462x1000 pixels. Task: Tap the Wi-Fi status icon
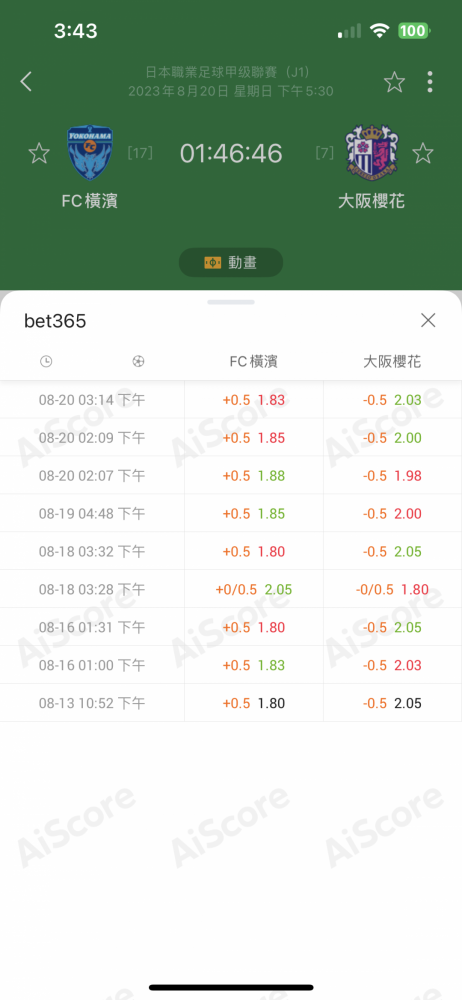pyautogui.click(x=380, y=31)
